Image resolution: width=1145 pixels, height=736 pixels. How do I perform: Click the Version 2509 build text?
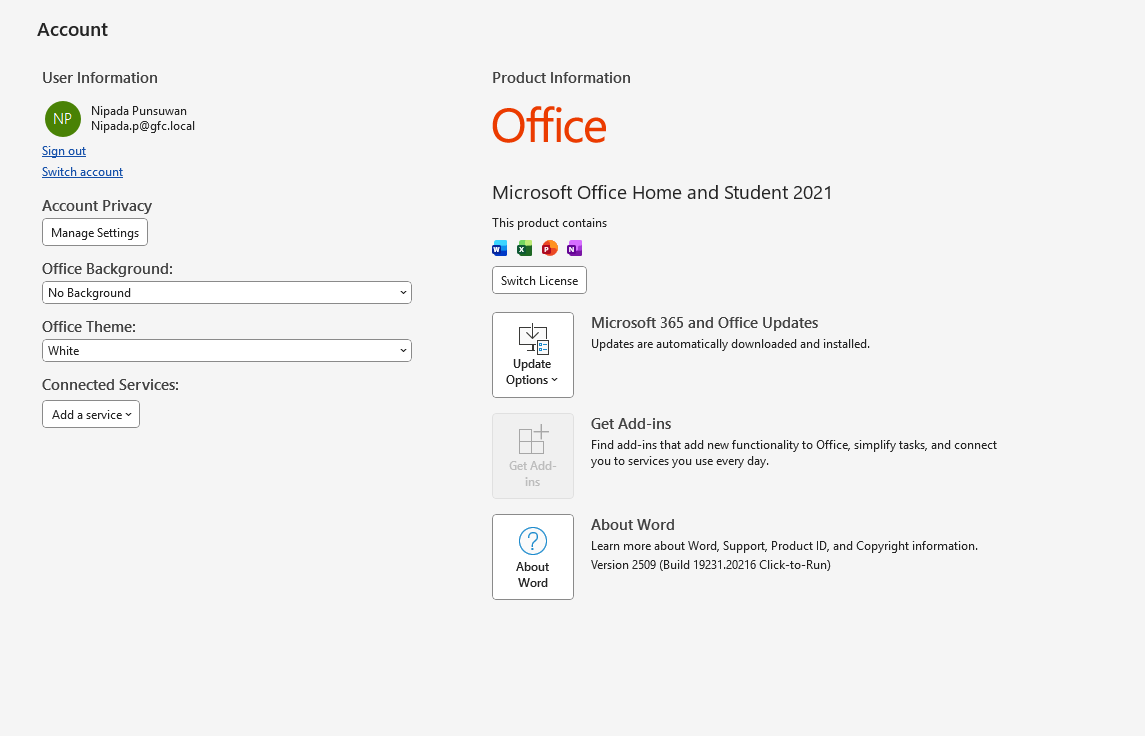pos(710,565)
